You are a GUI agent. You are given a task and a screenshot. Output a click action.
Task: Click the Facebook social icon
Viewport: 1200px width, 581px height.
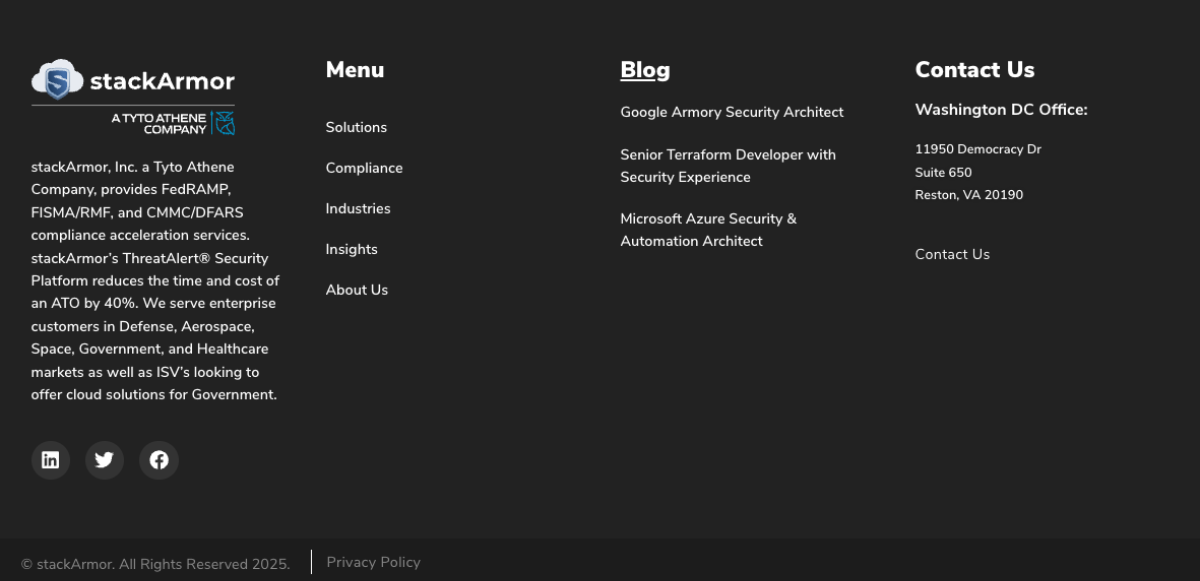coord(159,460)
